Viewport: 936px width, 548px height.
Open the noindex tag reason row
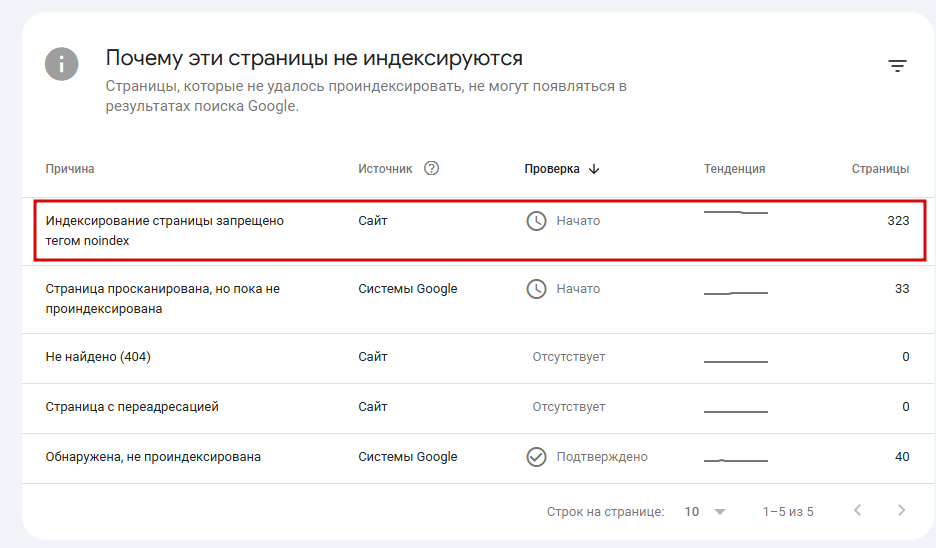tap(165, 230)
